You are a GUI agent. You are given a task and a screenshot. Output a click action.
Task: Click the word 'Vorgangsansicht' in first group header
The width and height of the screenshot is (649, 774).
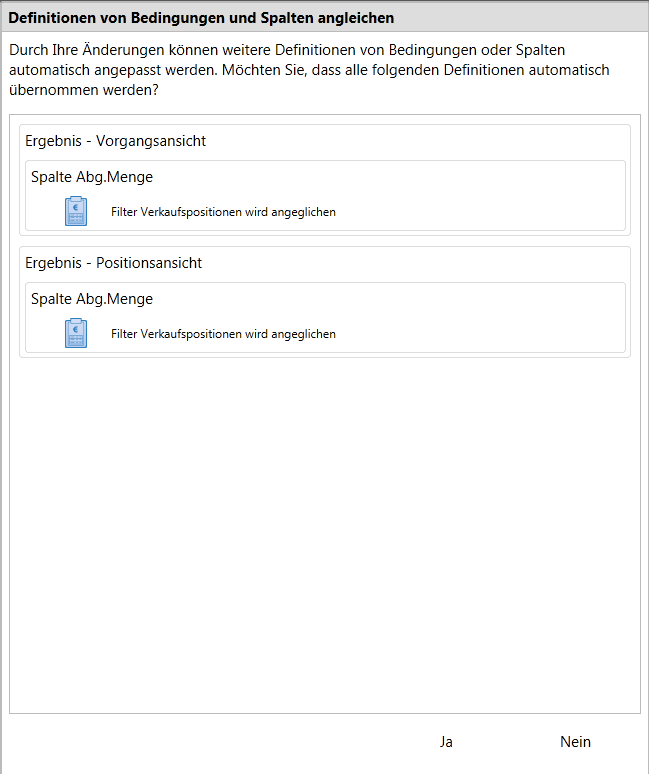pos(151,141)
